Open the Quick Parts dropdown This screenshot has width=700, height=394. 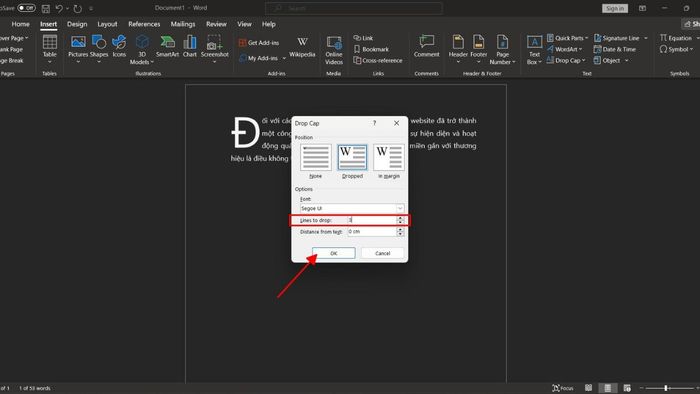[567, 38]
